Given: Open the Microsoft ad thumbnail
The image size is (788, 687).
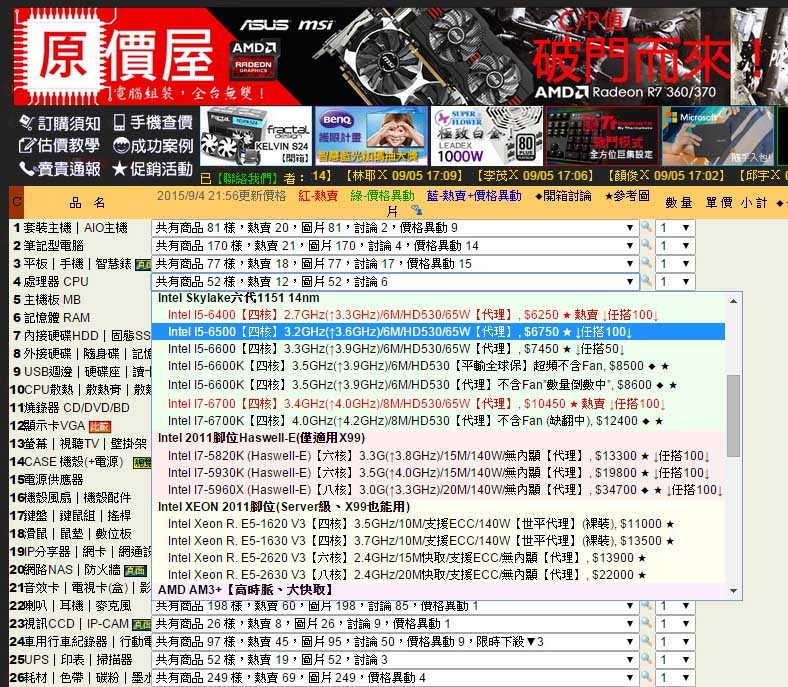Looking at the screenshot, I should click(x=718, y=136).
